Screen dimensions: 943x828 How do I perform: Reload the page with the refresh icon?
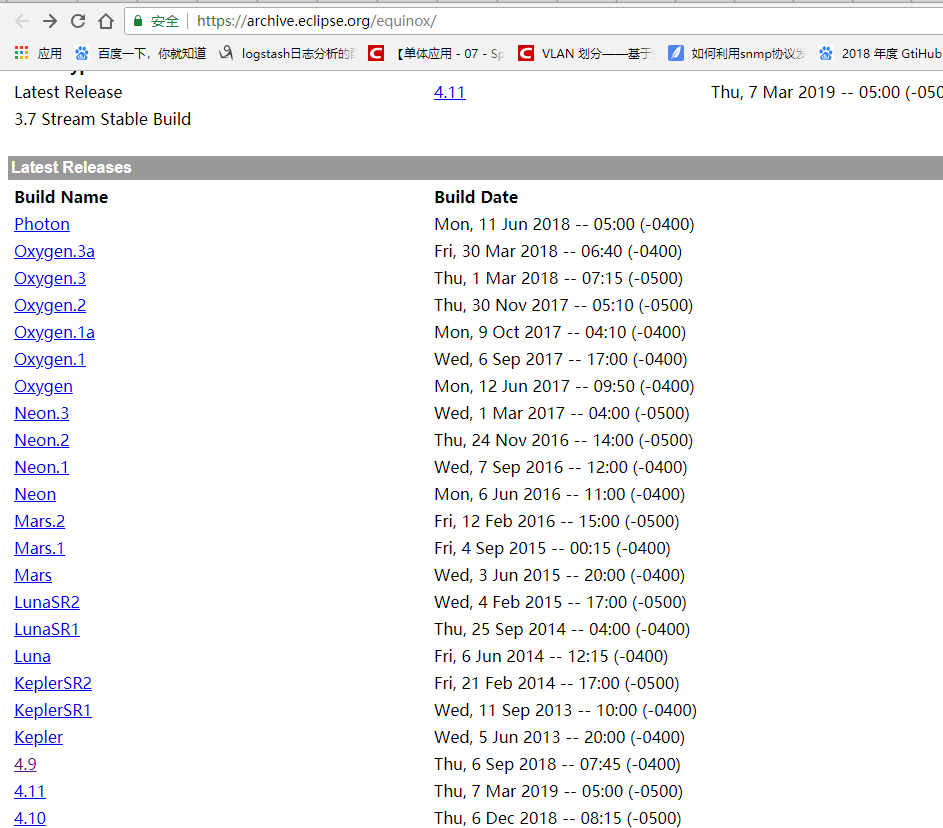[x=78, y=22]
